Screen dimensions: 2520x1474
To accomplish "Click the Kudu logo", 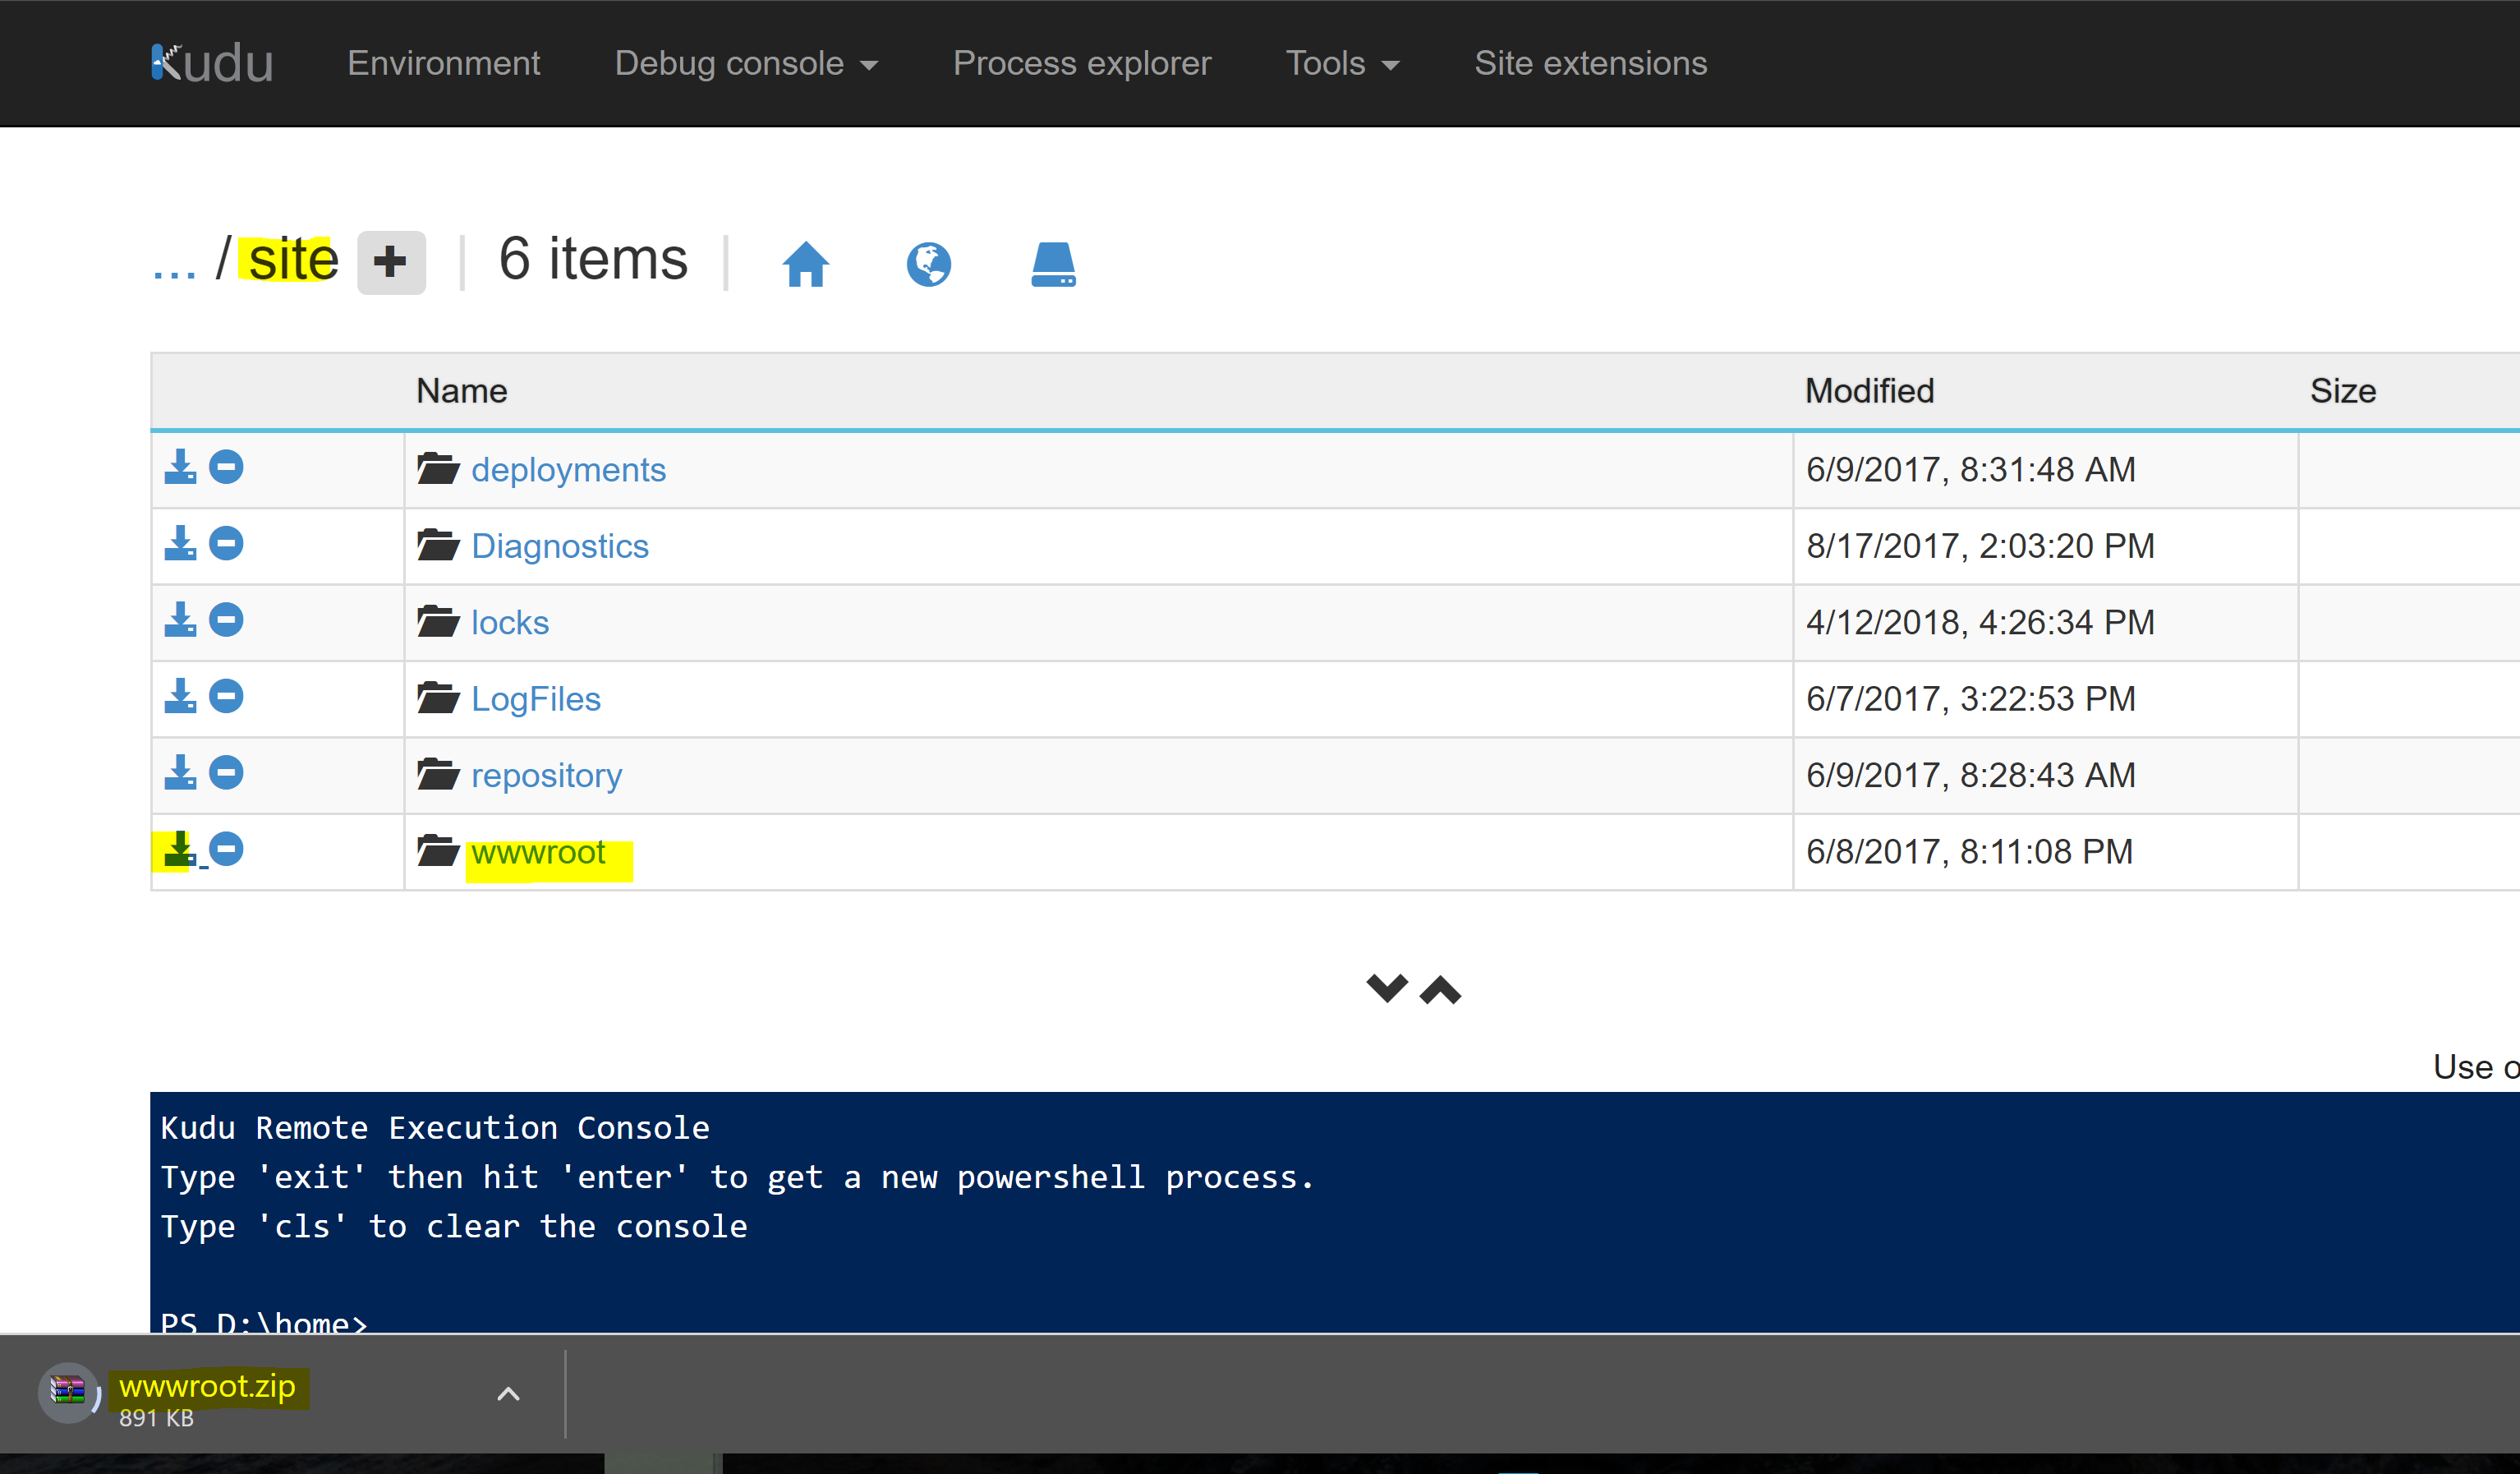I will pyautogui.click(x=212, y=63).
